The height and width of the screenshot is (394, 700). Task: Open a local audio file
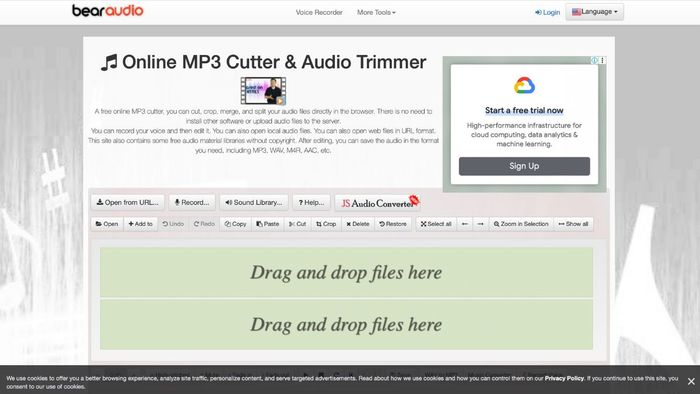tap(107, 224)
